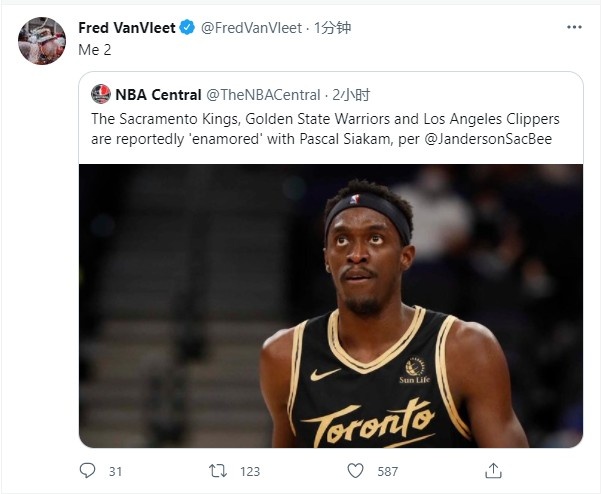The height and width of the screenshot is (494, 603).
Task: Click the Fred VanVleet display name
Action: click(127, 28)
